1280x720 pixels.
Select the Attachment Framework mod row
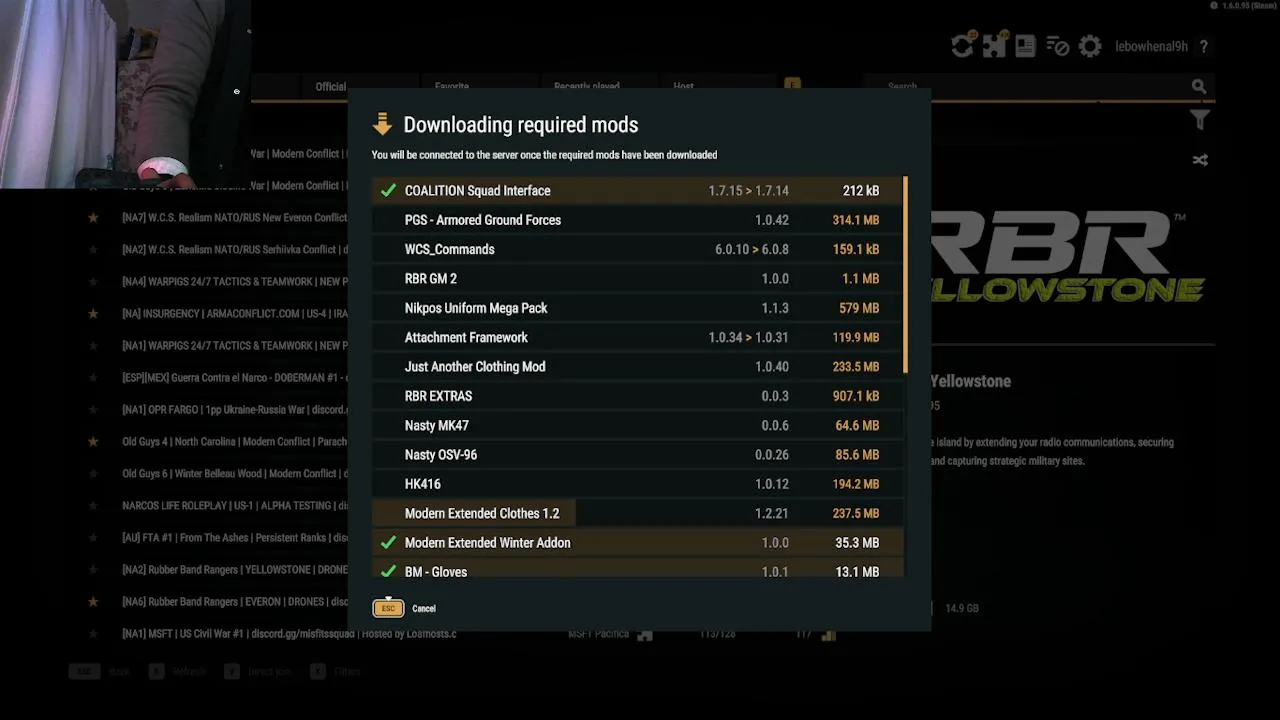pos(636,337)
